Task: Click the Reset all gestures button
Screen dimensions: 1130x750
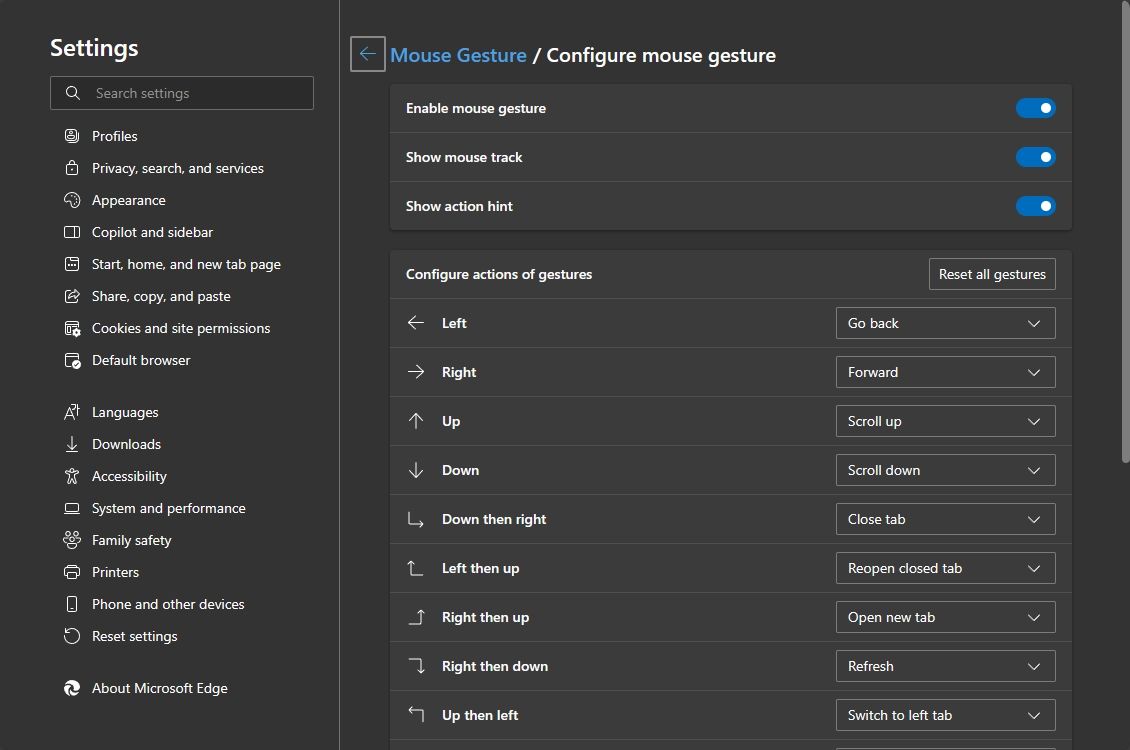Action: (991, 273)
